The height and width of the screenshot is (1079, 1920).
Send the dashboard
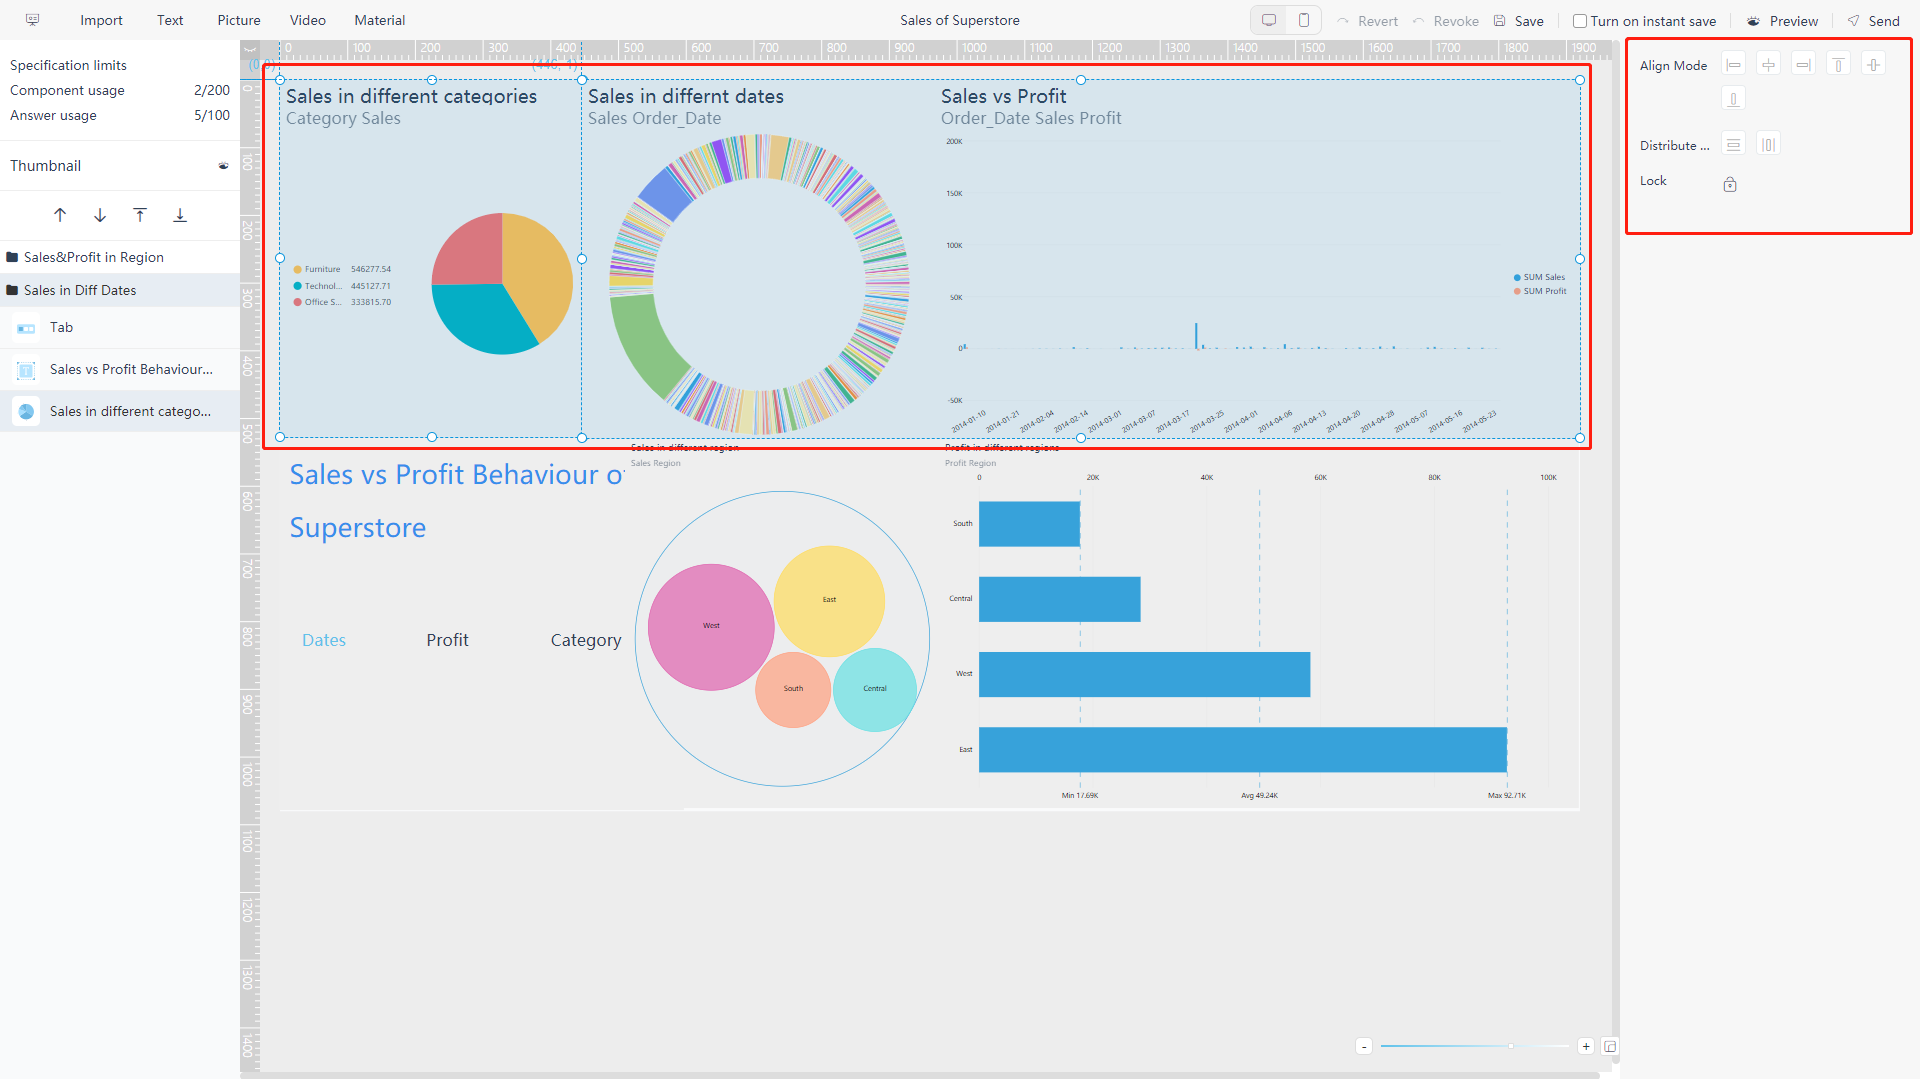pyautogui.click(x=1874, y=21)
